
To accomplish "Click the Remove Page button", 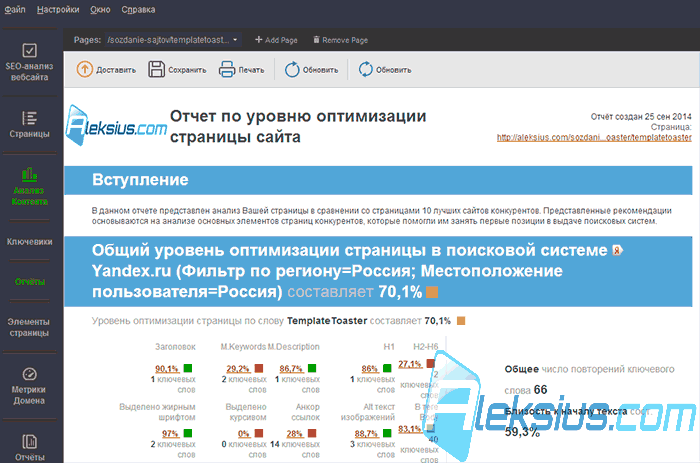I will coord(340,40).
